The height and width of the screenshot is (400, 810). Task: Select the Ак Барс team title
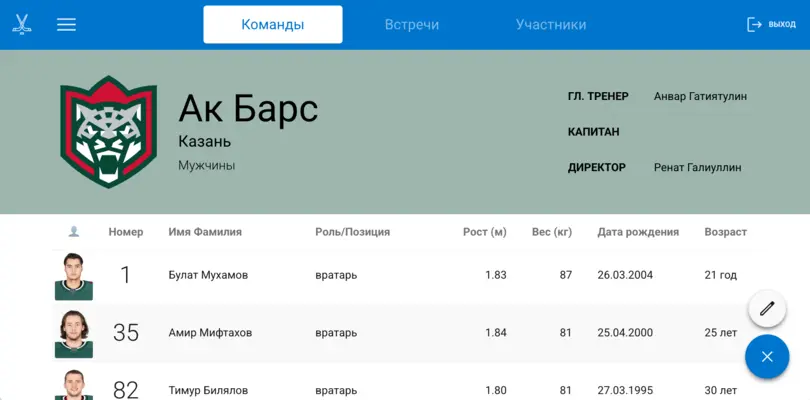click(x=248, y=109)
